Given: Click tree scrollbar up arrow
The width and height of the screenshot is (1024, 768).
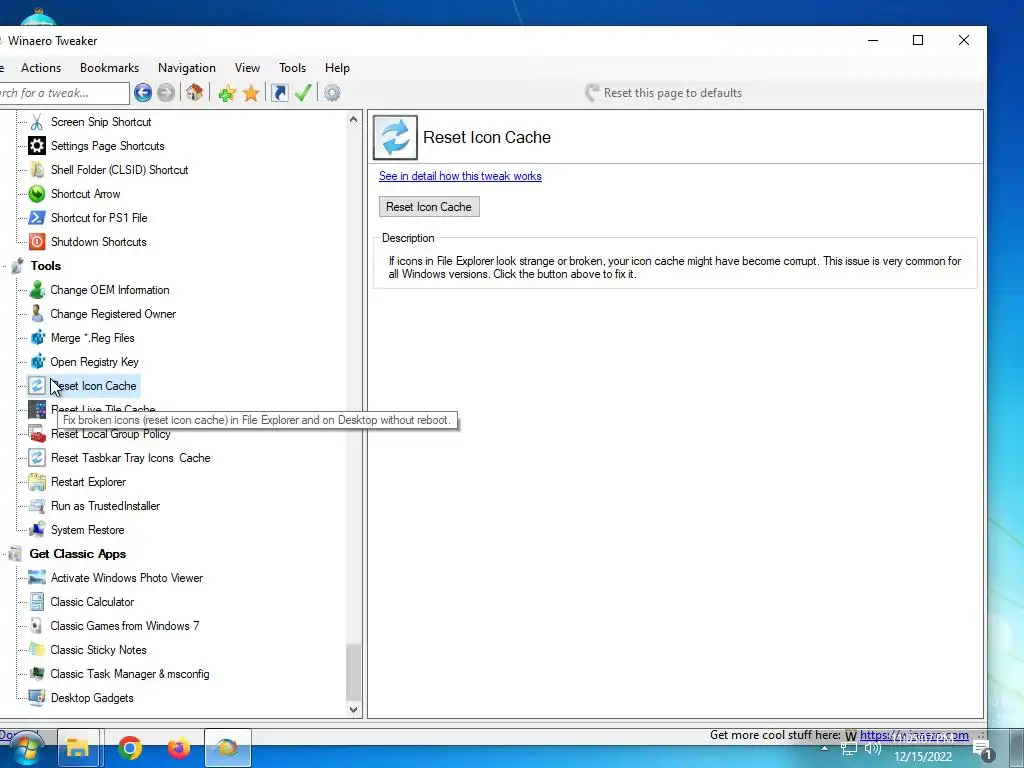Looking at the screenshot, I should pyautogui.click(x=353, y=120).
